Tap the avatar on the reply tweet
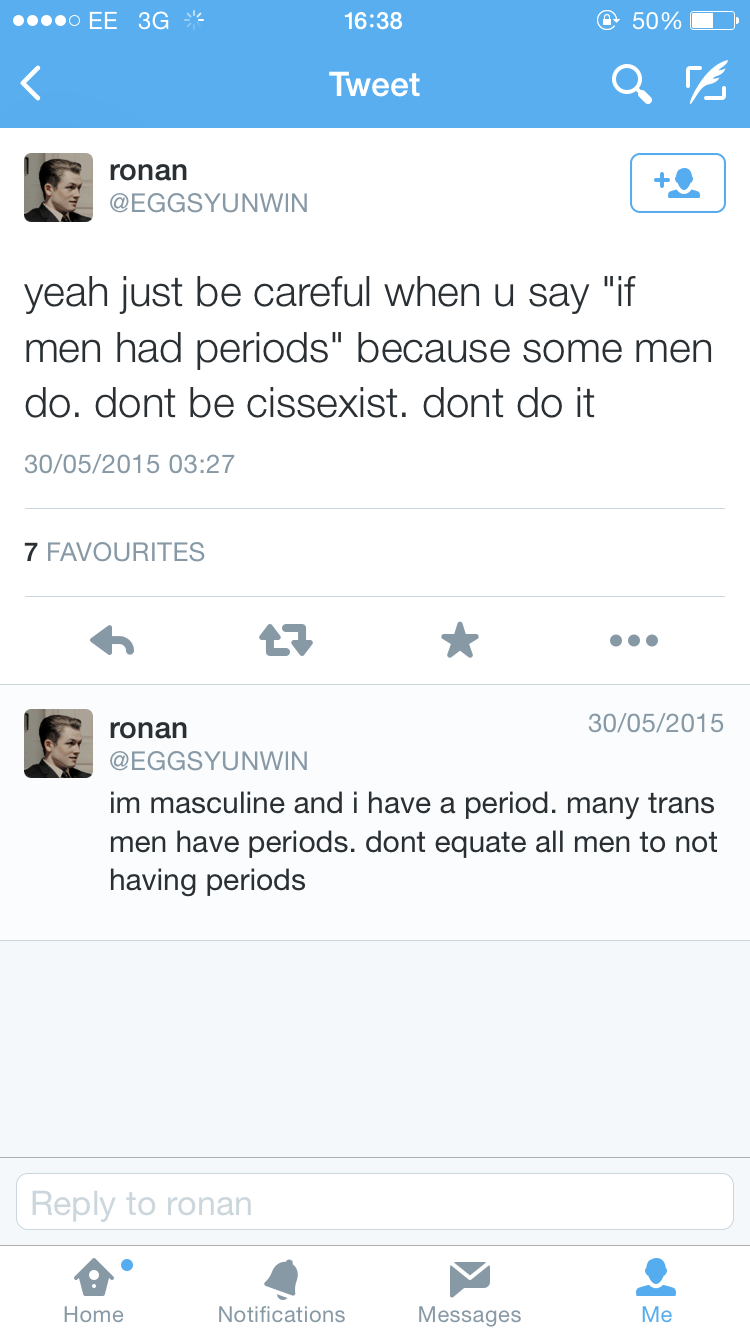 click(59, 743)
